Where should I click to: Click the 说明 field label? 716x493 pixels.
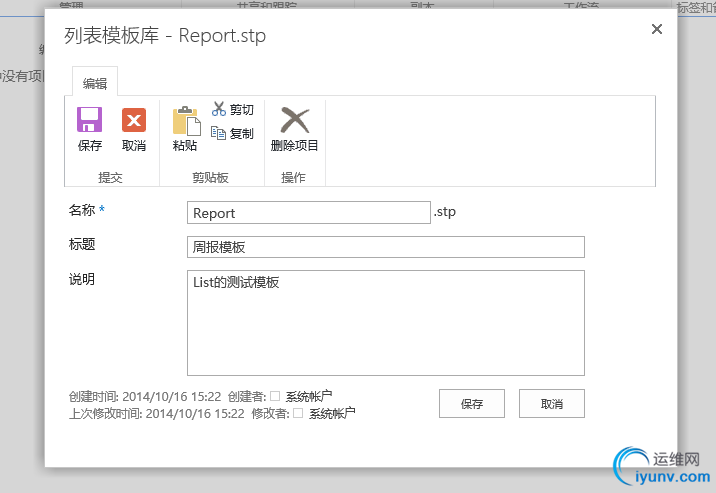[82, 279]
